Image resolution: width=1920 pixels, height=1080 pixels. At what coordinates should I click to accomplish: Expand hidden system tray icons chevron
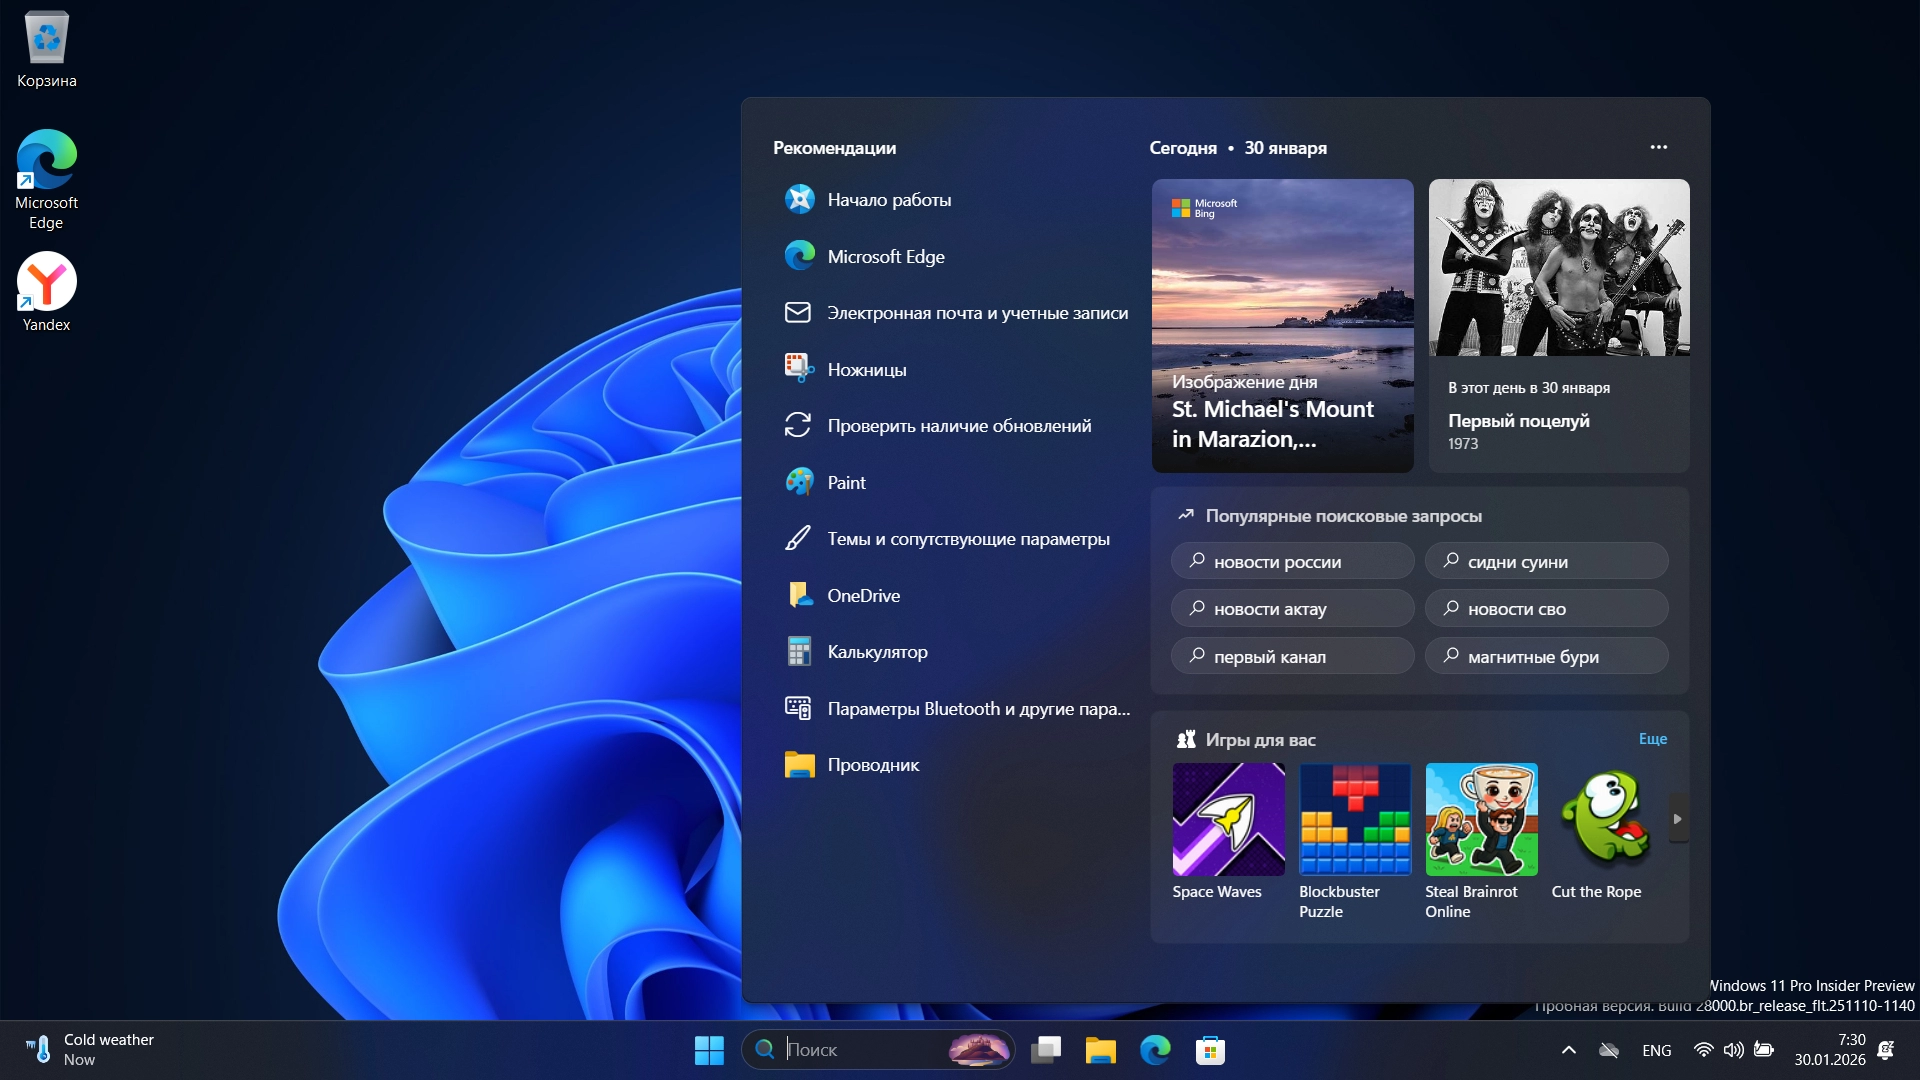click(x=1568, y=1050)
